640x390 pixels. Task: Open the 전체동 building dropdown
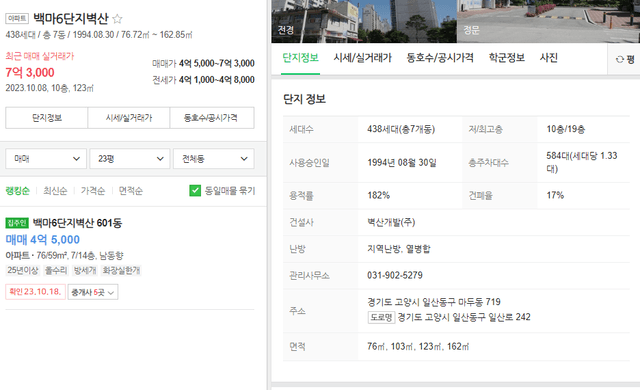213,159
